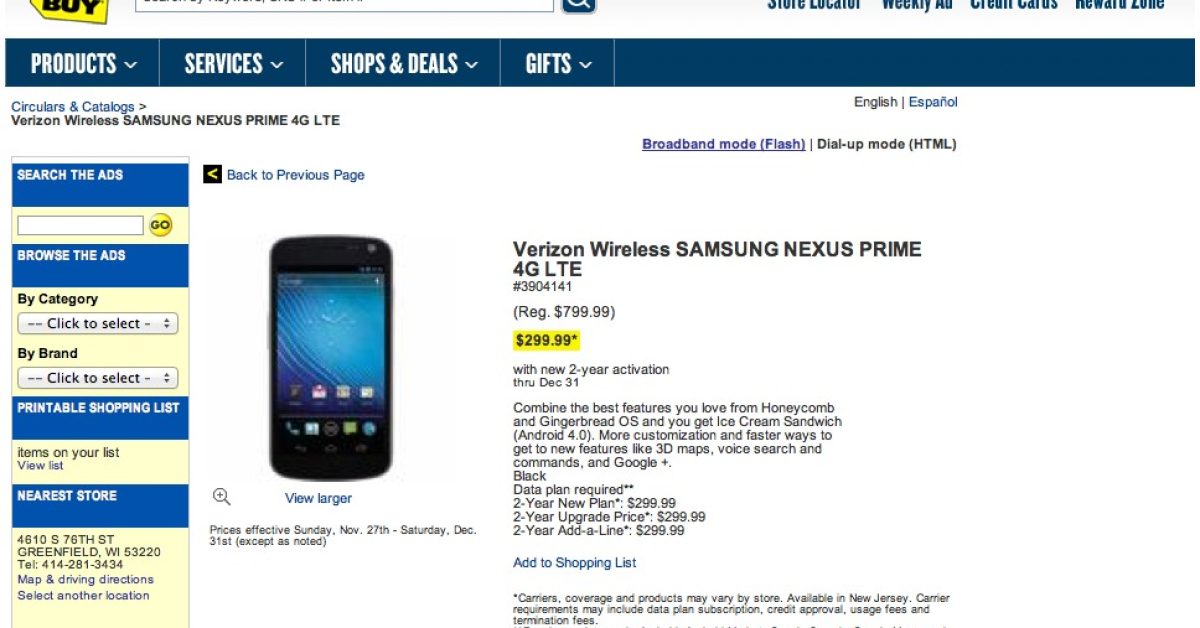Expand the Services menu

tap(233, 64)
